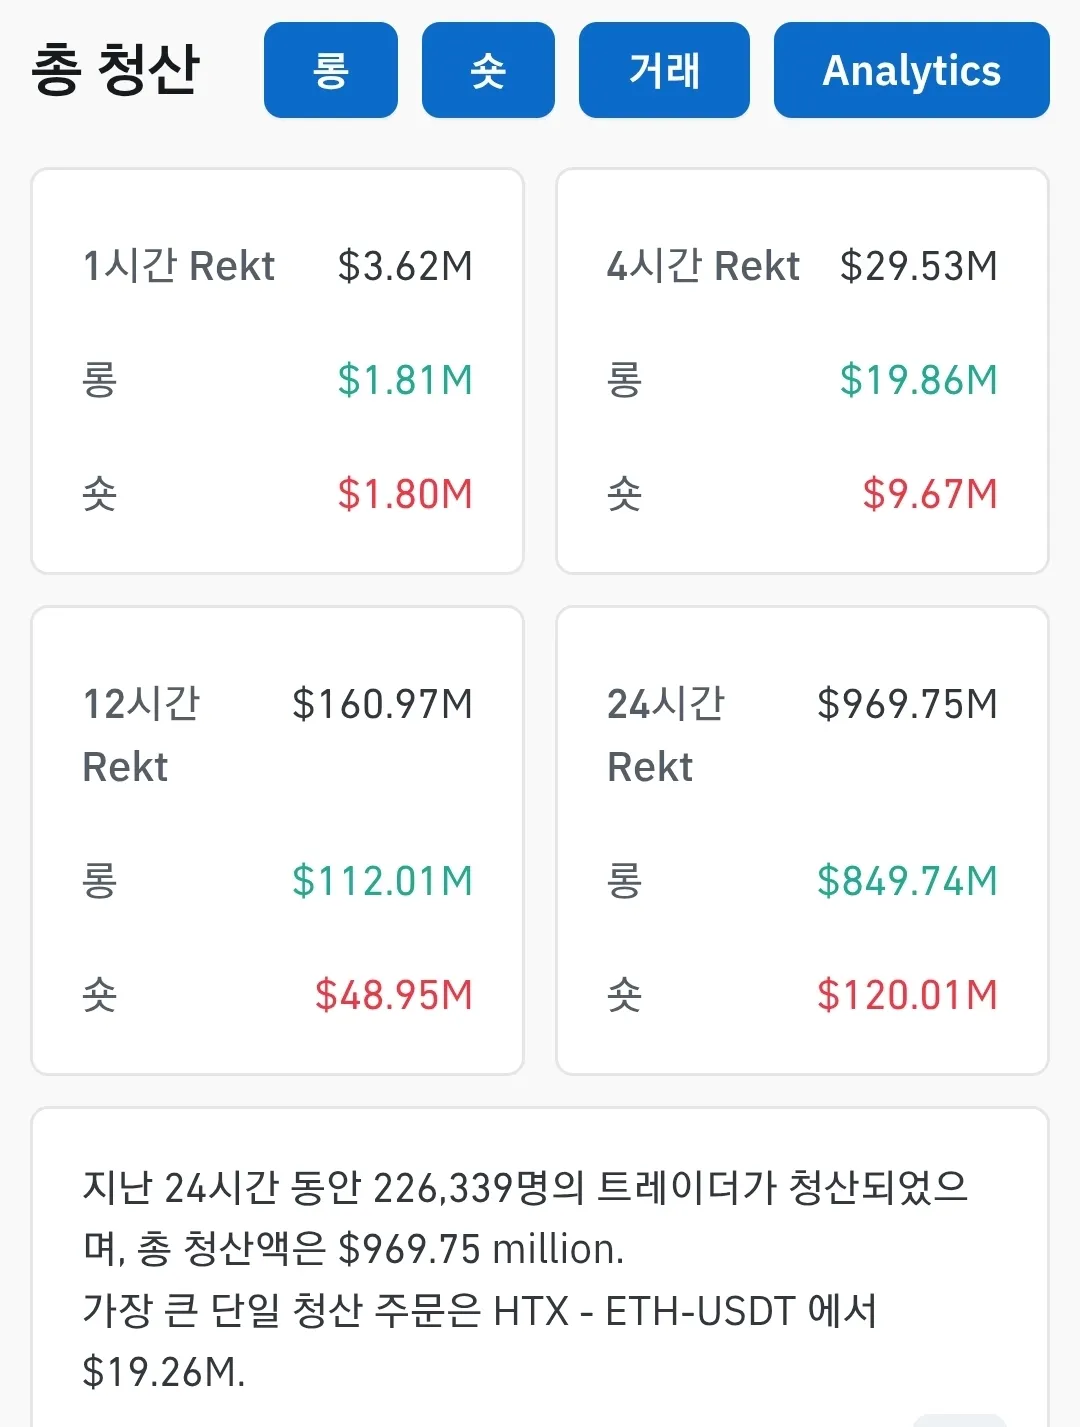
Task: Click the 24-hour long value $849.74M
Action: coord(907,881)
